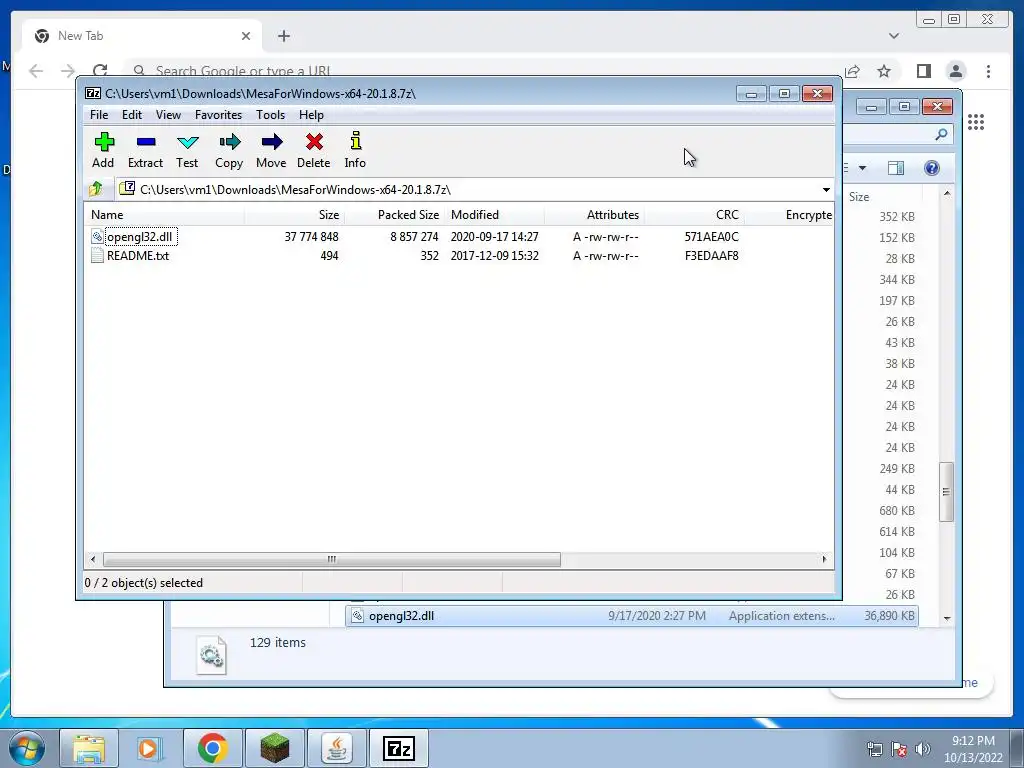Screen dimensions: 1024x768
Task: Click the 571AEA0C CRC value
Action: [x=711, y=237]
